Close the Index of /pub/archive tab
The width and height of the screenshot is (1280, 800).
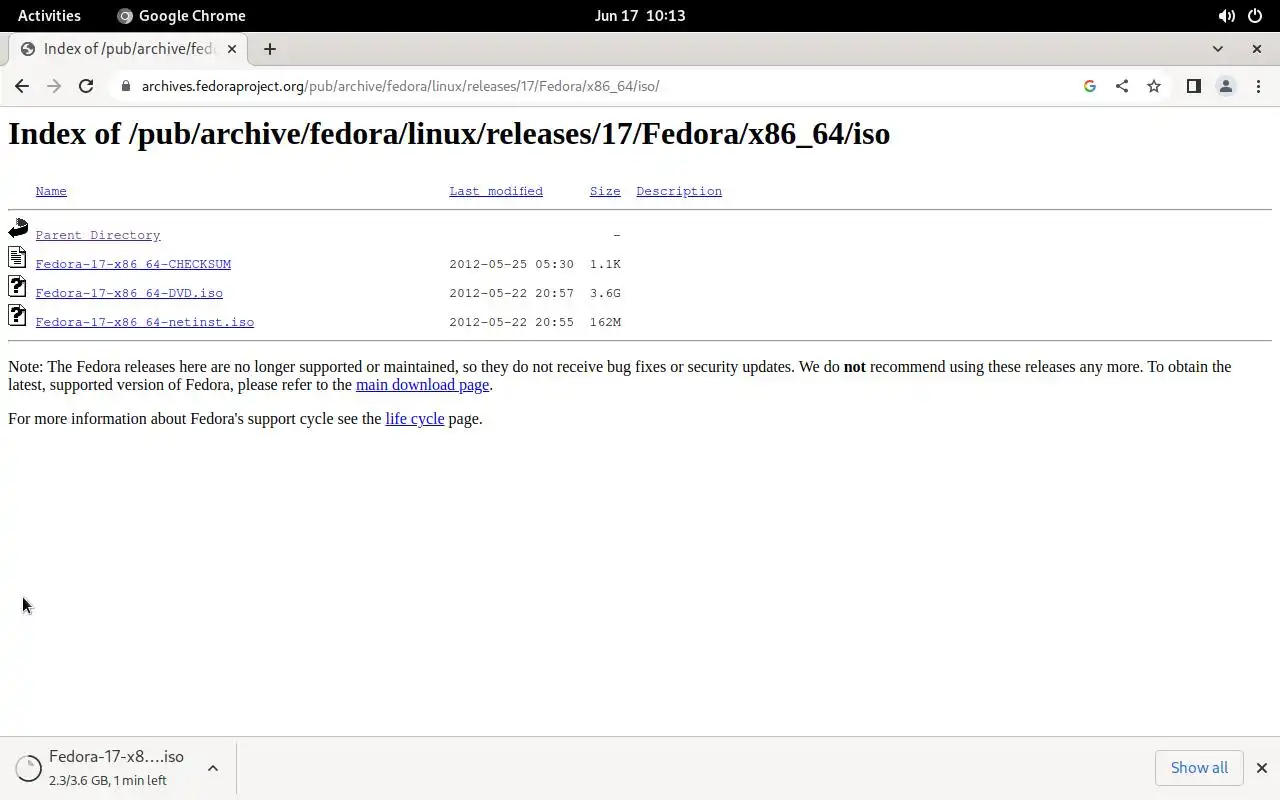coord(232,49)
